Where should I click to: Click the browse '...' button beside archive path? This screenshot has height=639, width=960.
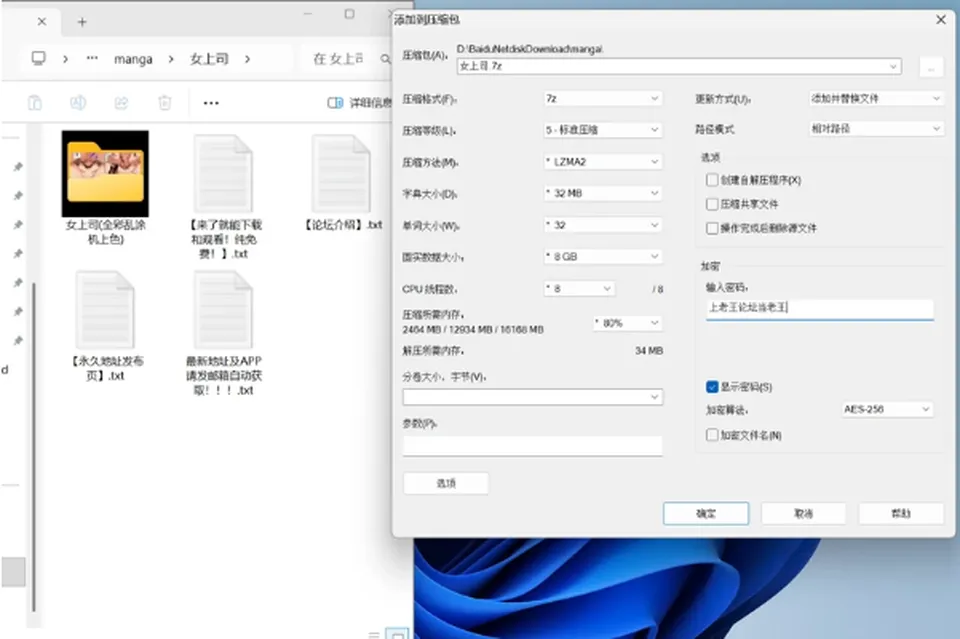pyautogui.click(x=931, y=67)
